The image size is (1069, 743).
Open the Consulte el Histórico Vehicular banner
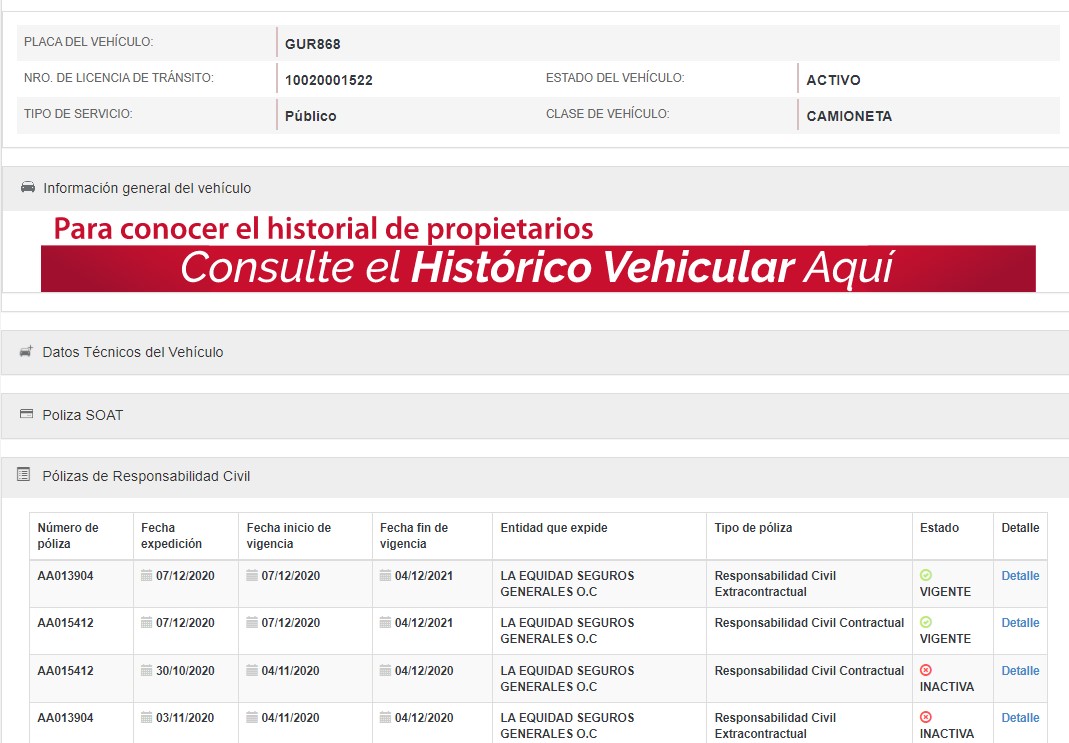coord(538,268)
